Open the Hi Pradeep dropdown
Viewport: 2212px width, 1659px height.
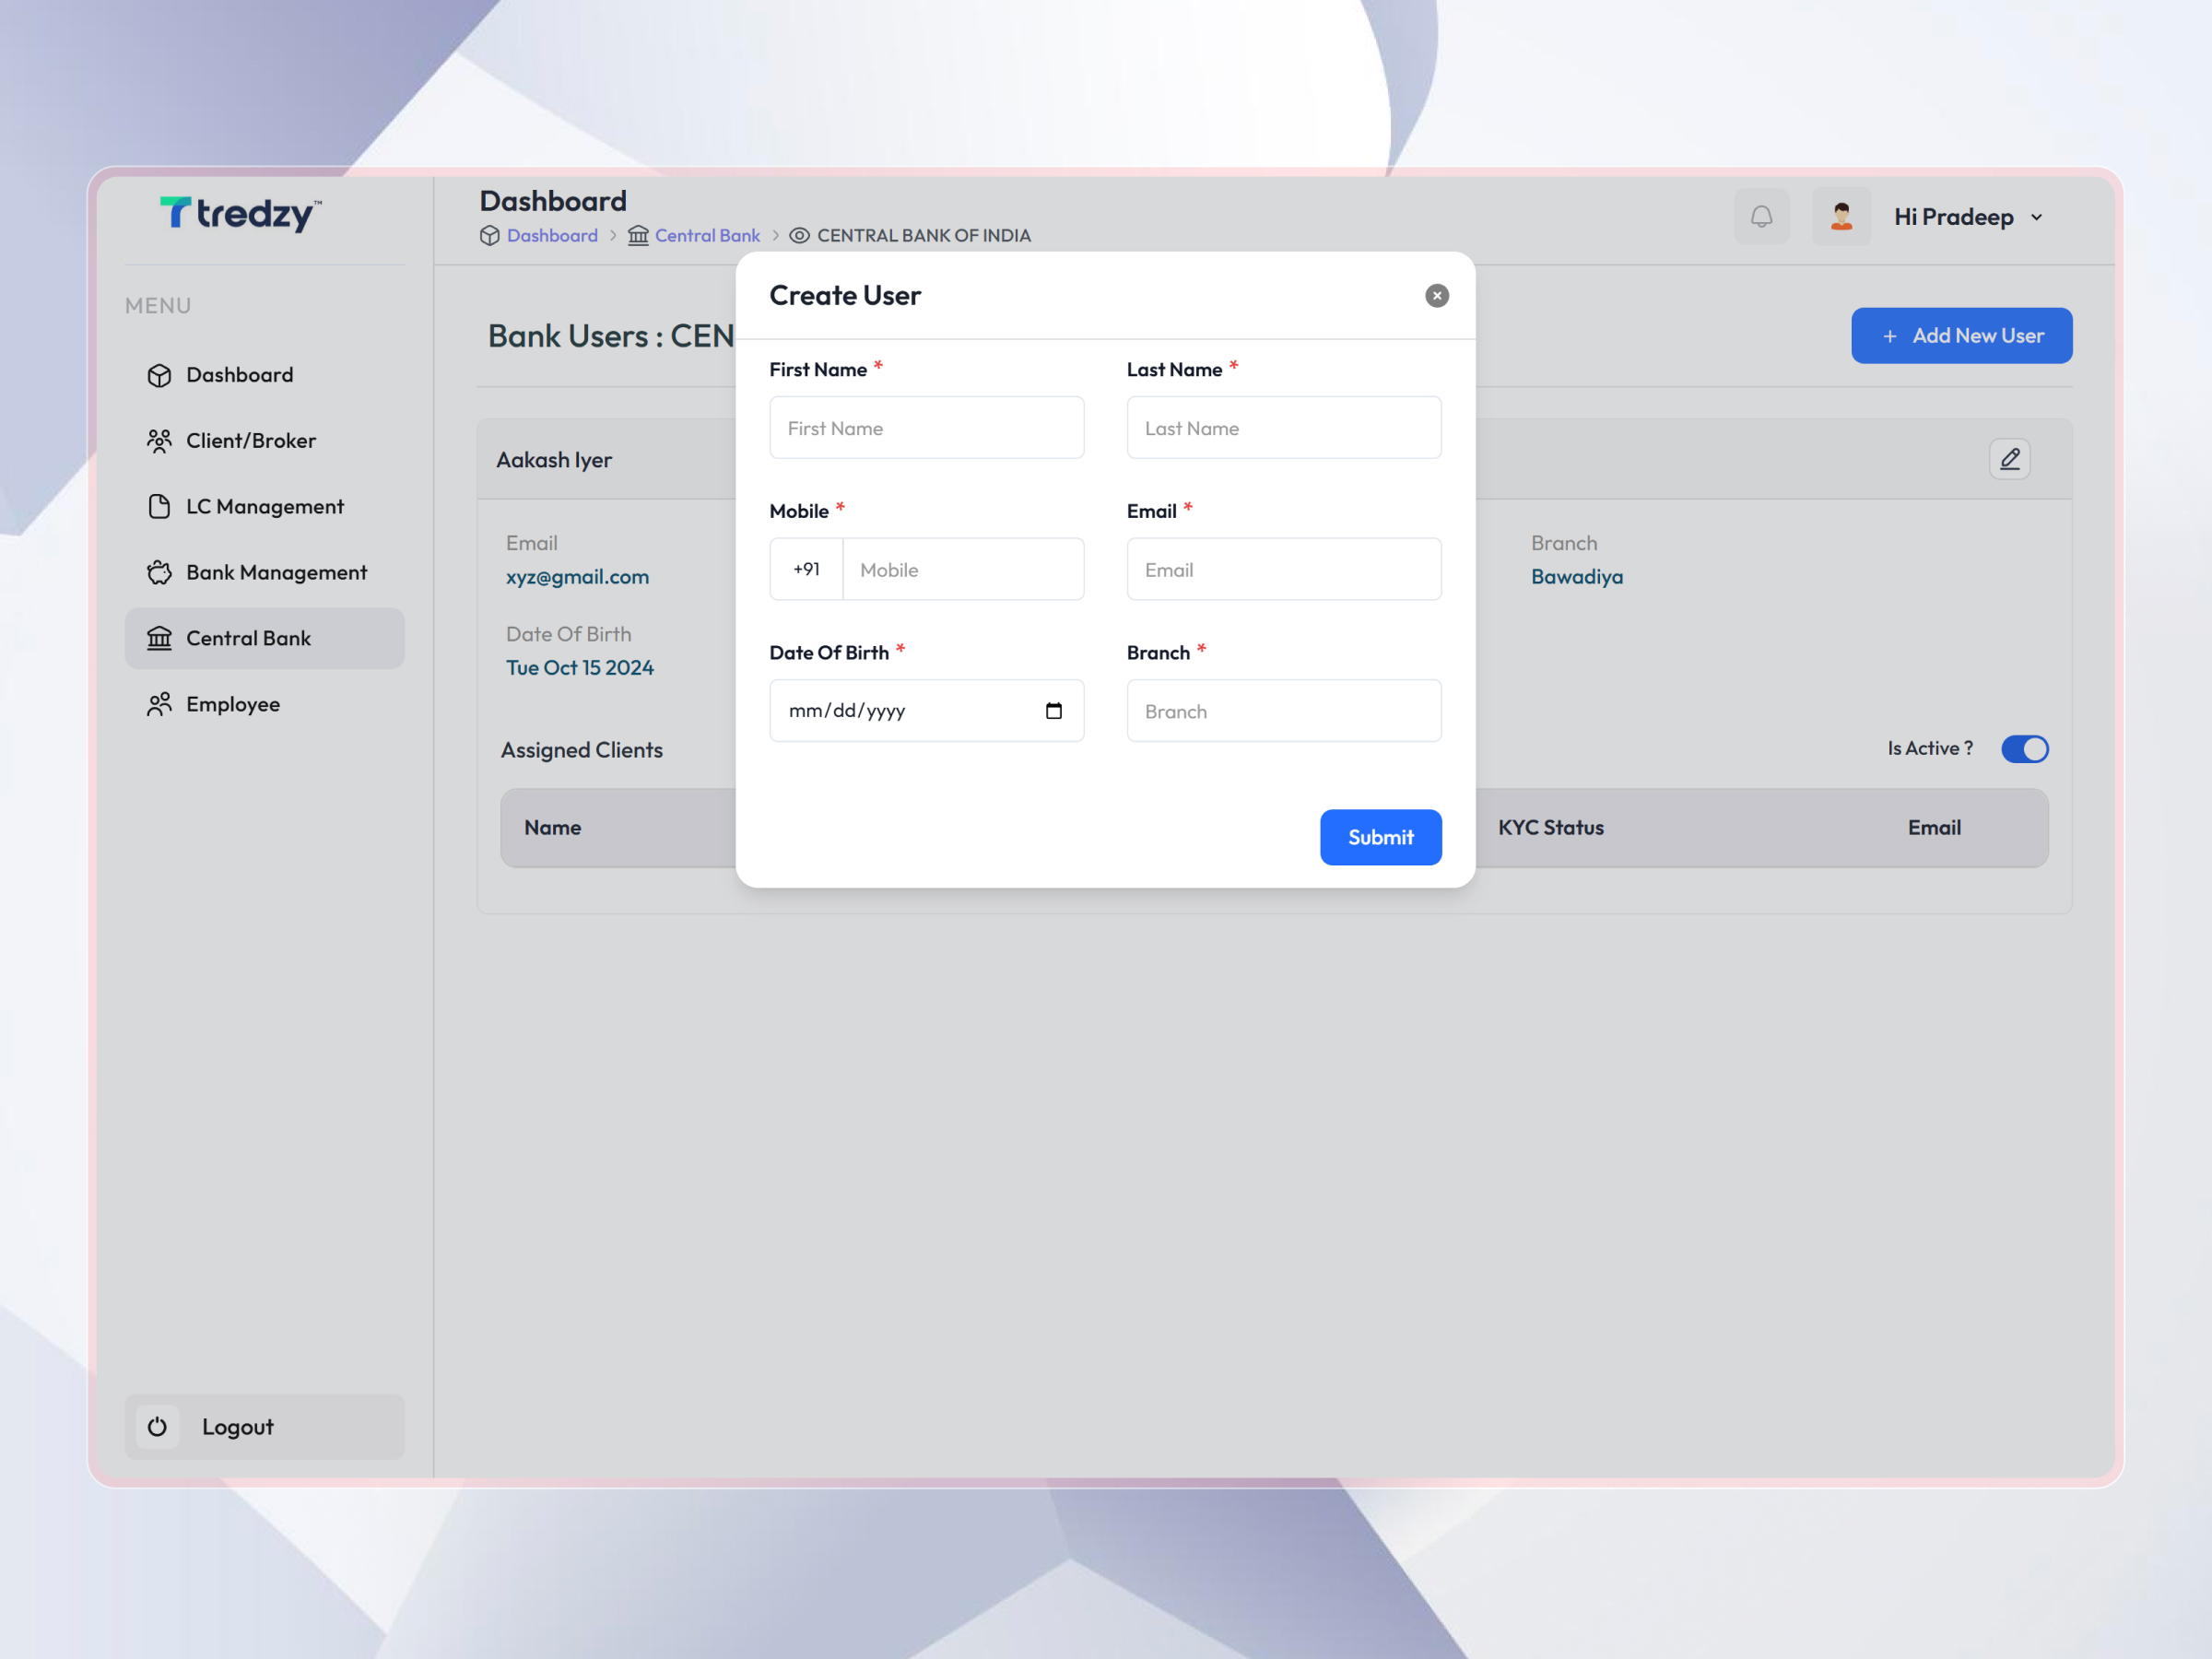click(1966, 216)
